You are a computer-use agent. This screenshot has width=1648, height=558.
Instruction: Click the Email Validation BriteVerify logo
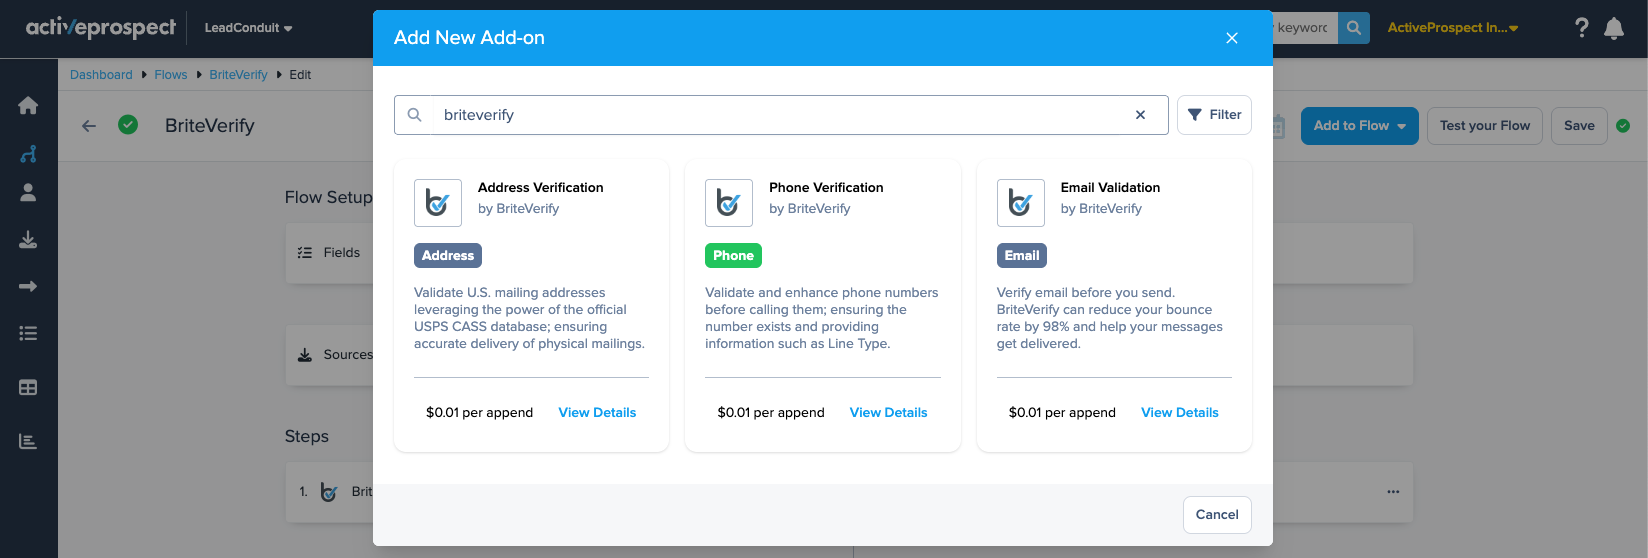point(1021,203)
